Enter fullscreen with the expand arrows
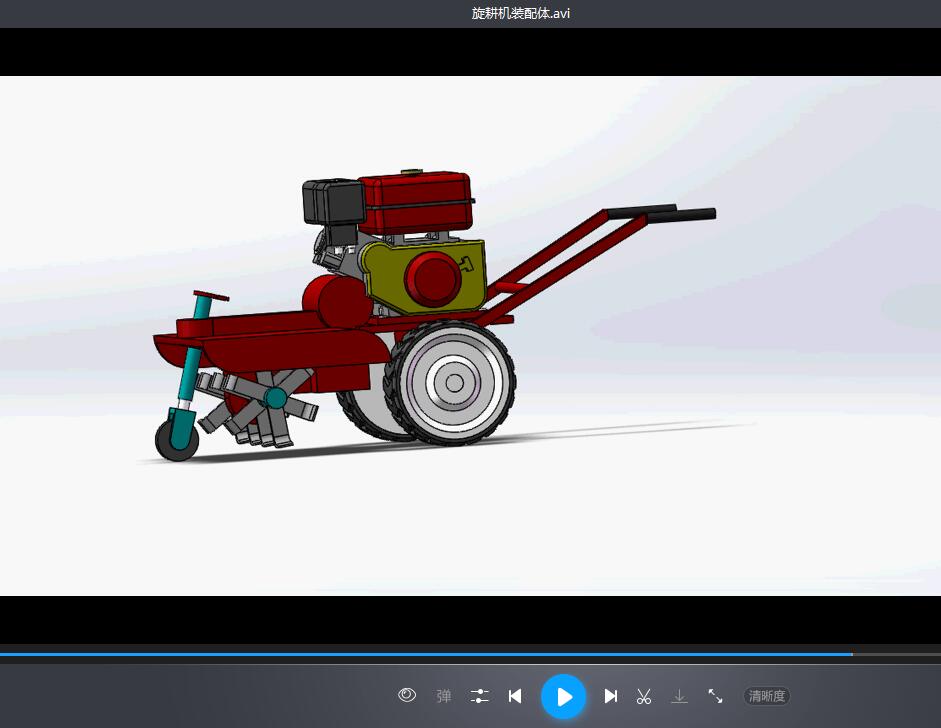The image size is (941, 728). coord(715,696)
